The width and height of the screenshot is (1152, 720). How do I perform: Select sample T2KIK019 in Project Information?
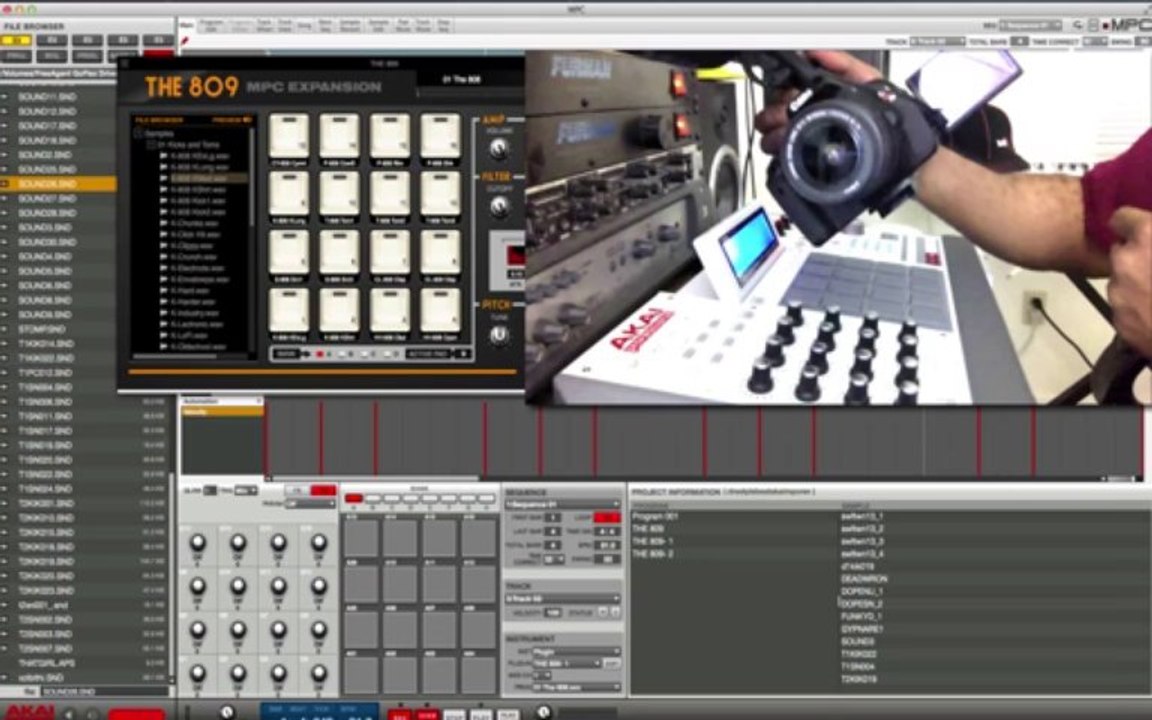(x=858, y=680)
